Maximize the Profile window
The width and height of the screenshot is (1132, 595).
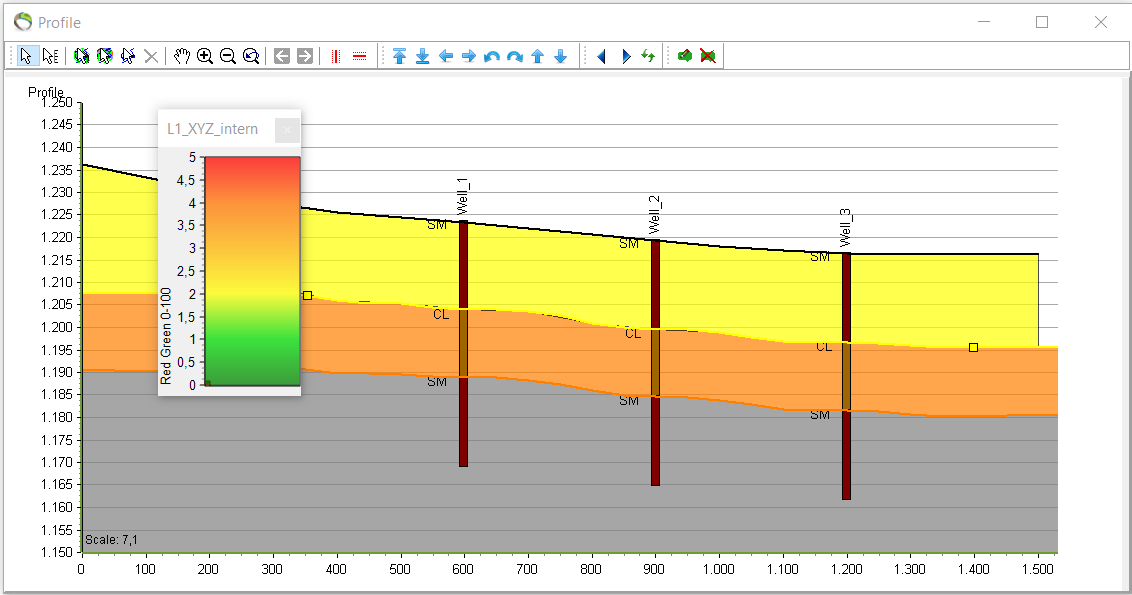pyautogui.click(x=1042, y=22)
